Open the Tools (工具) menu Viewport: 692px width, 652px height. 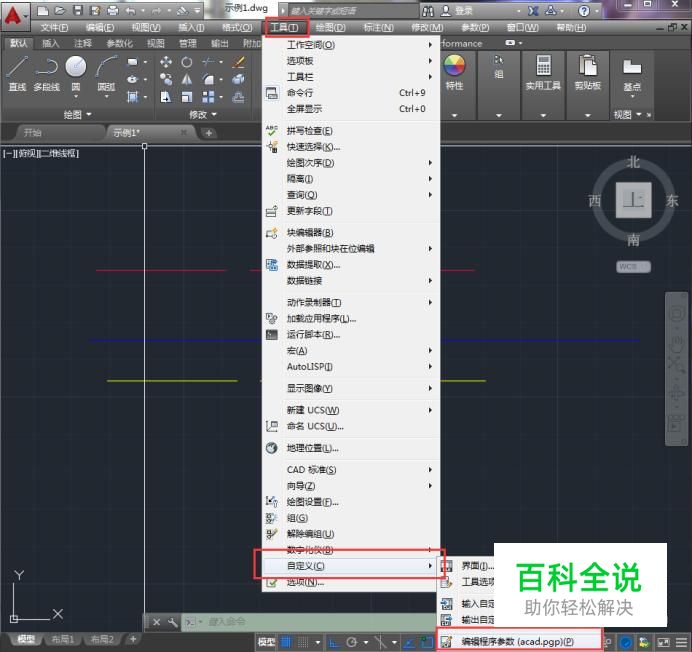(x=284, y=28)
